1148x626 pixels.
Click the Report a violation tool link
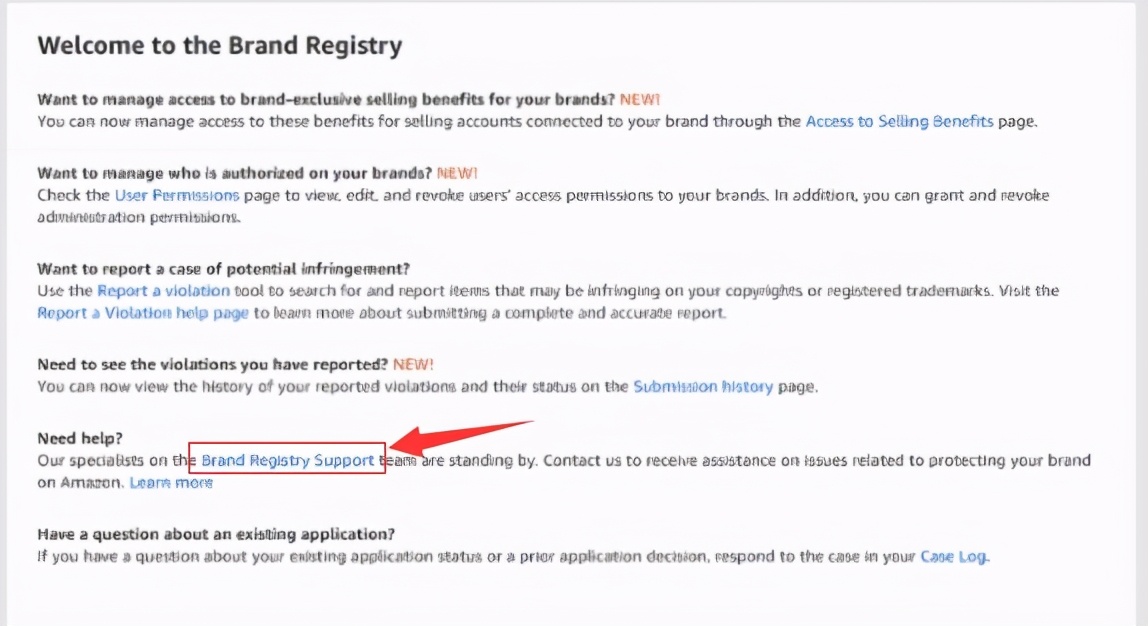[163, 291]
